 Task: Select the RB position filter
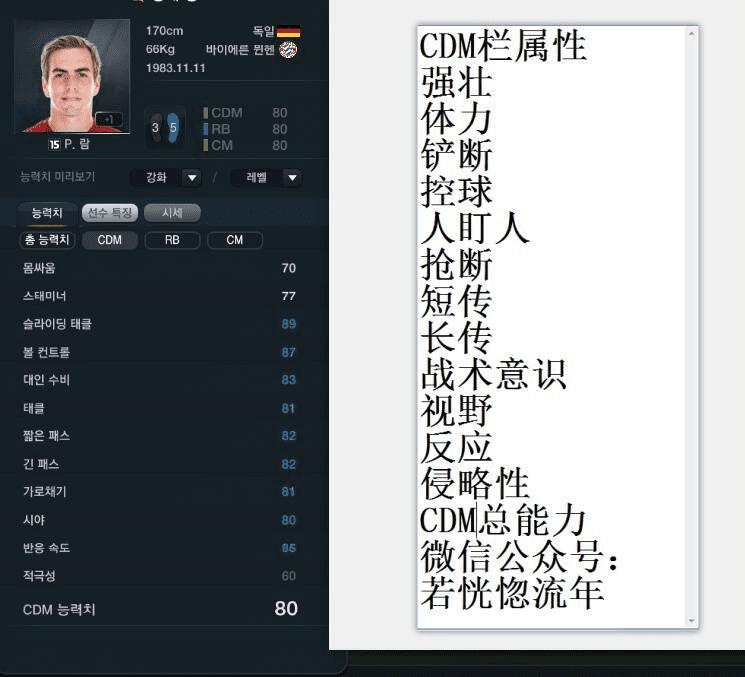click(172, 240)
